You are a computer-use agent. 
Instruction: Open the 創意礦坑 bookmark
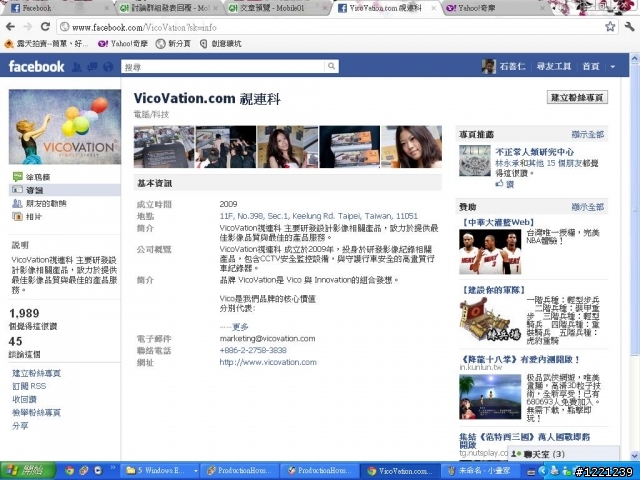click(221, 43)
